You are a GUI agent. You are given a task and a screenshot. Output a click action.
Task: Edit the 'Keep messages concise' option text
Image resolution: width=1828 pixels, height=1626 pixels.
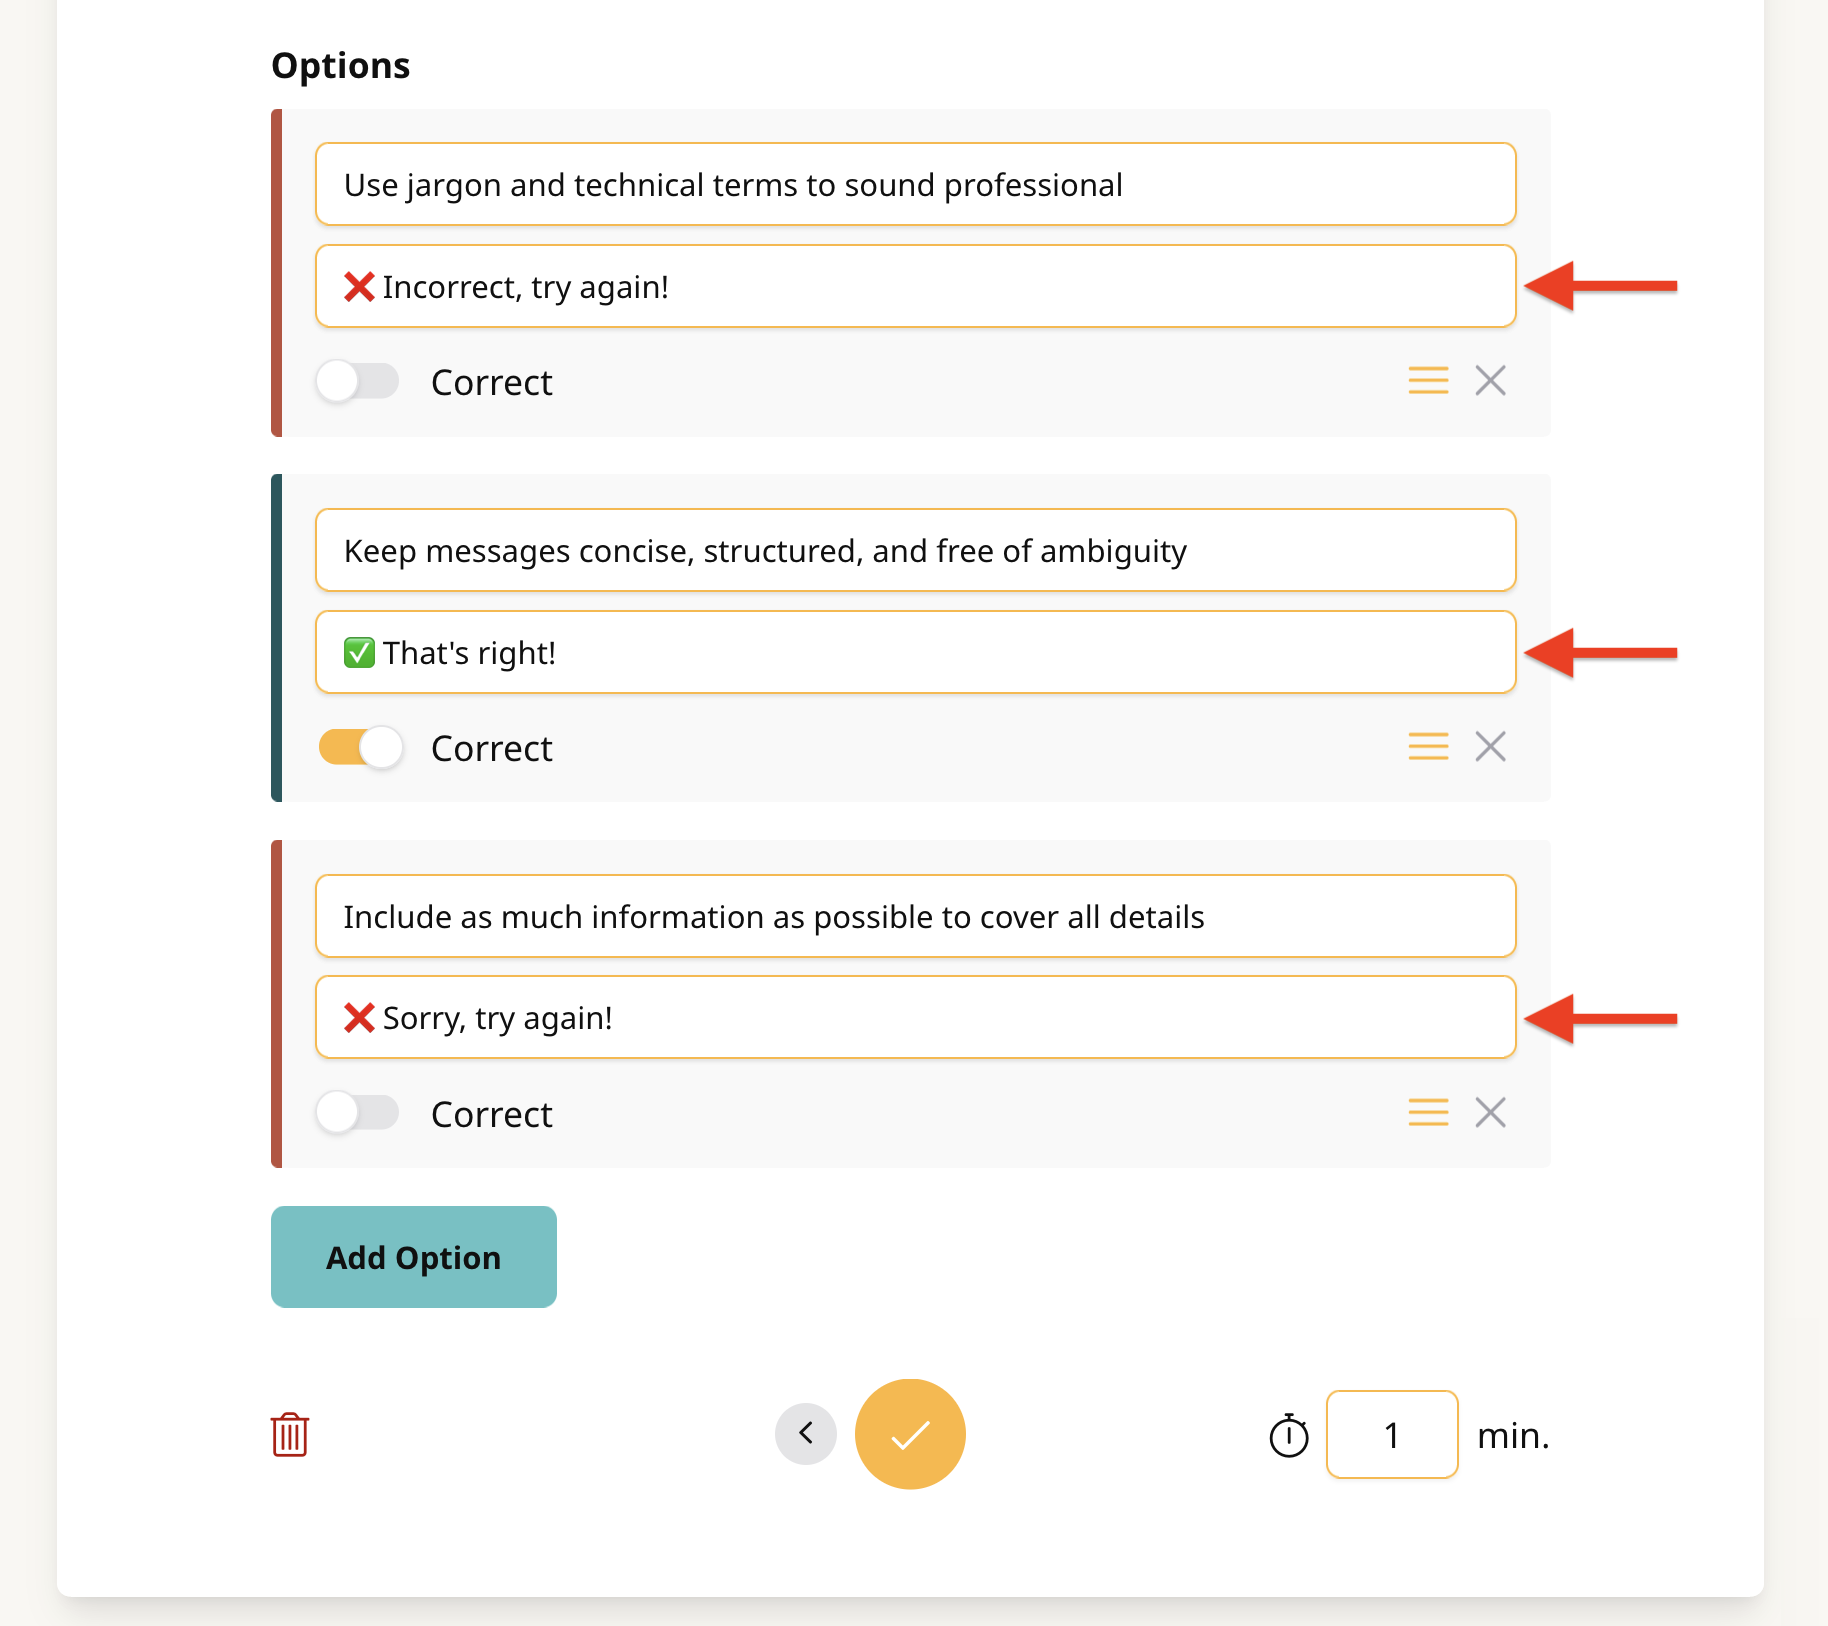(916, 551)
